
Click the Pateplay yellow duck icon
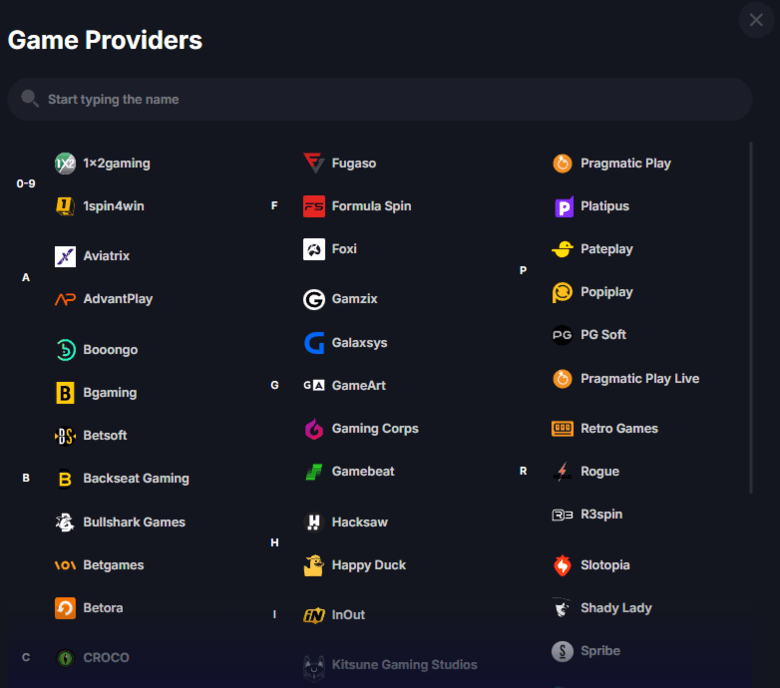pyautogui.click(x=563, y=249)
